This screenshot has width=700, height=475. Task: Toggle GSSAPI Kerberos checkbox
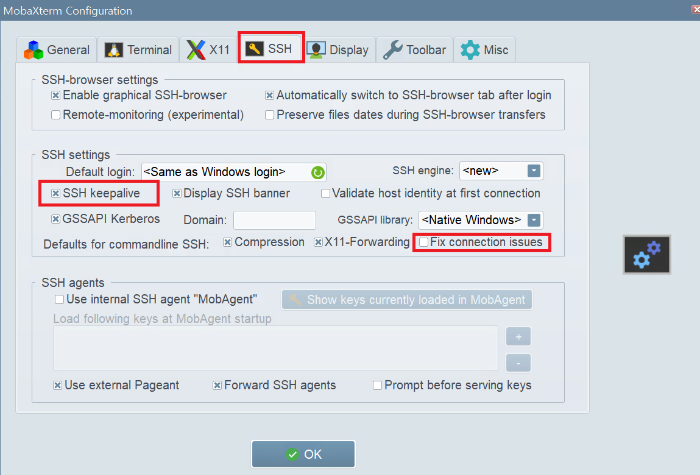point(55,219)
